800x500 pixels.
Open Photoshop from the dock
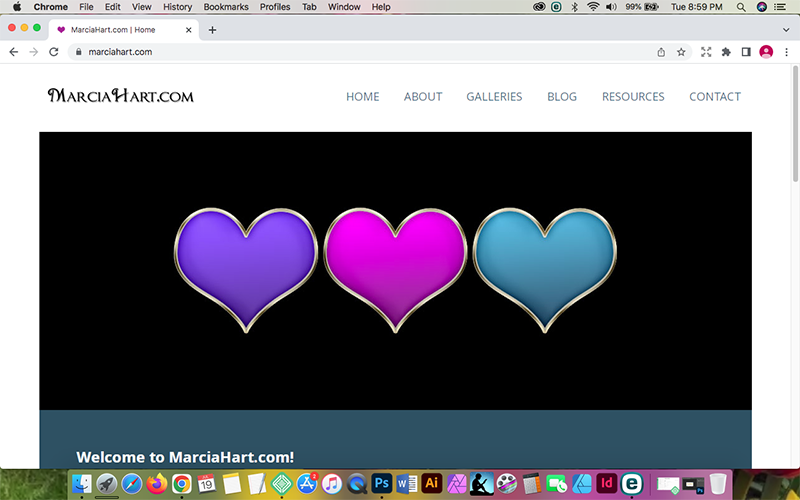coord(381,484)
